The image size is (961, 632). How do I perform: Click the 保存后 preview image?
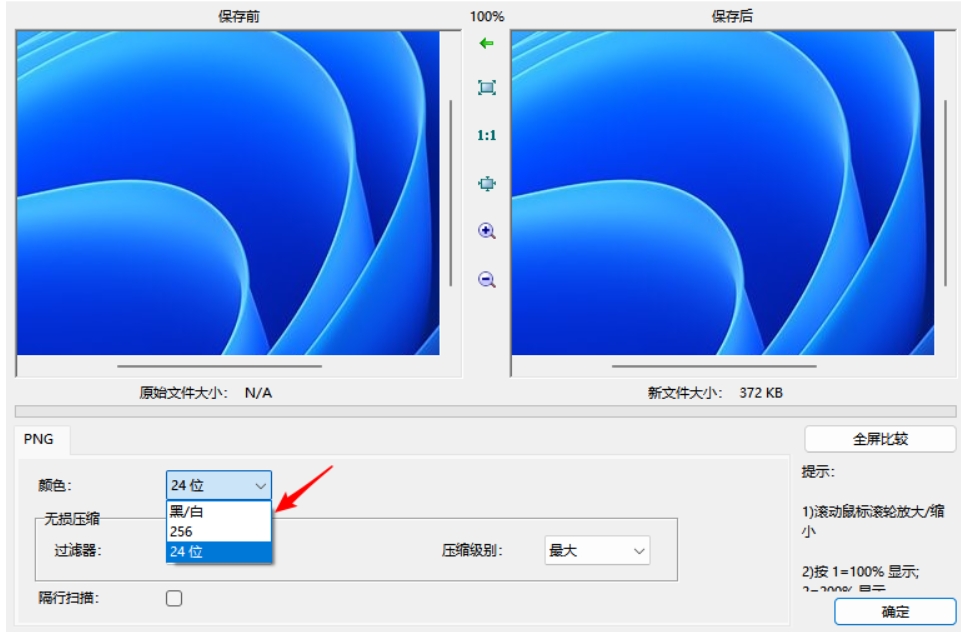click(x=723, y=193)
